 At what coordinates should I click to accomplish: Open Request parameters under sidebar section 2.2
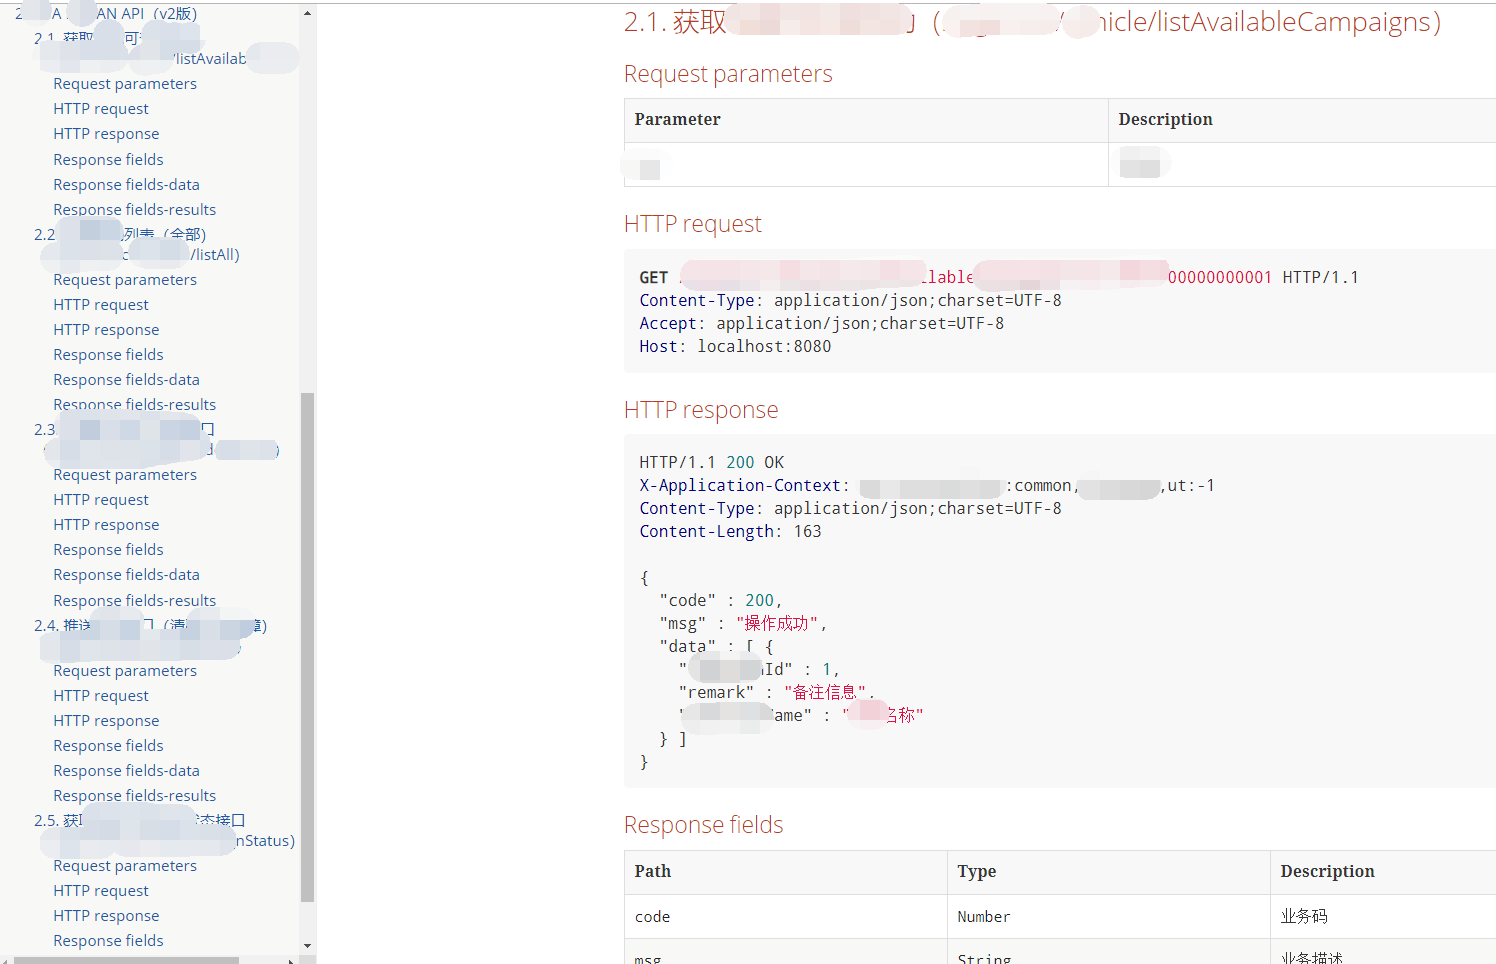pos(125,280)
